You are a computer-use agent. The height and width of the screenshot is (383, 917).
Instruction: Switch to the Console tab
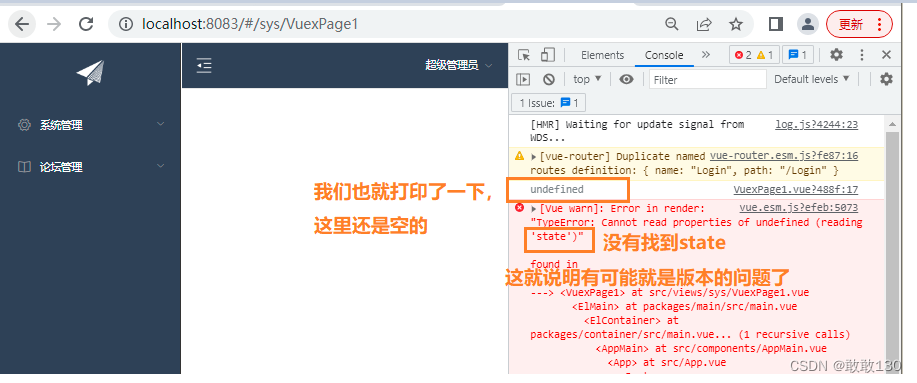(664, 55)
